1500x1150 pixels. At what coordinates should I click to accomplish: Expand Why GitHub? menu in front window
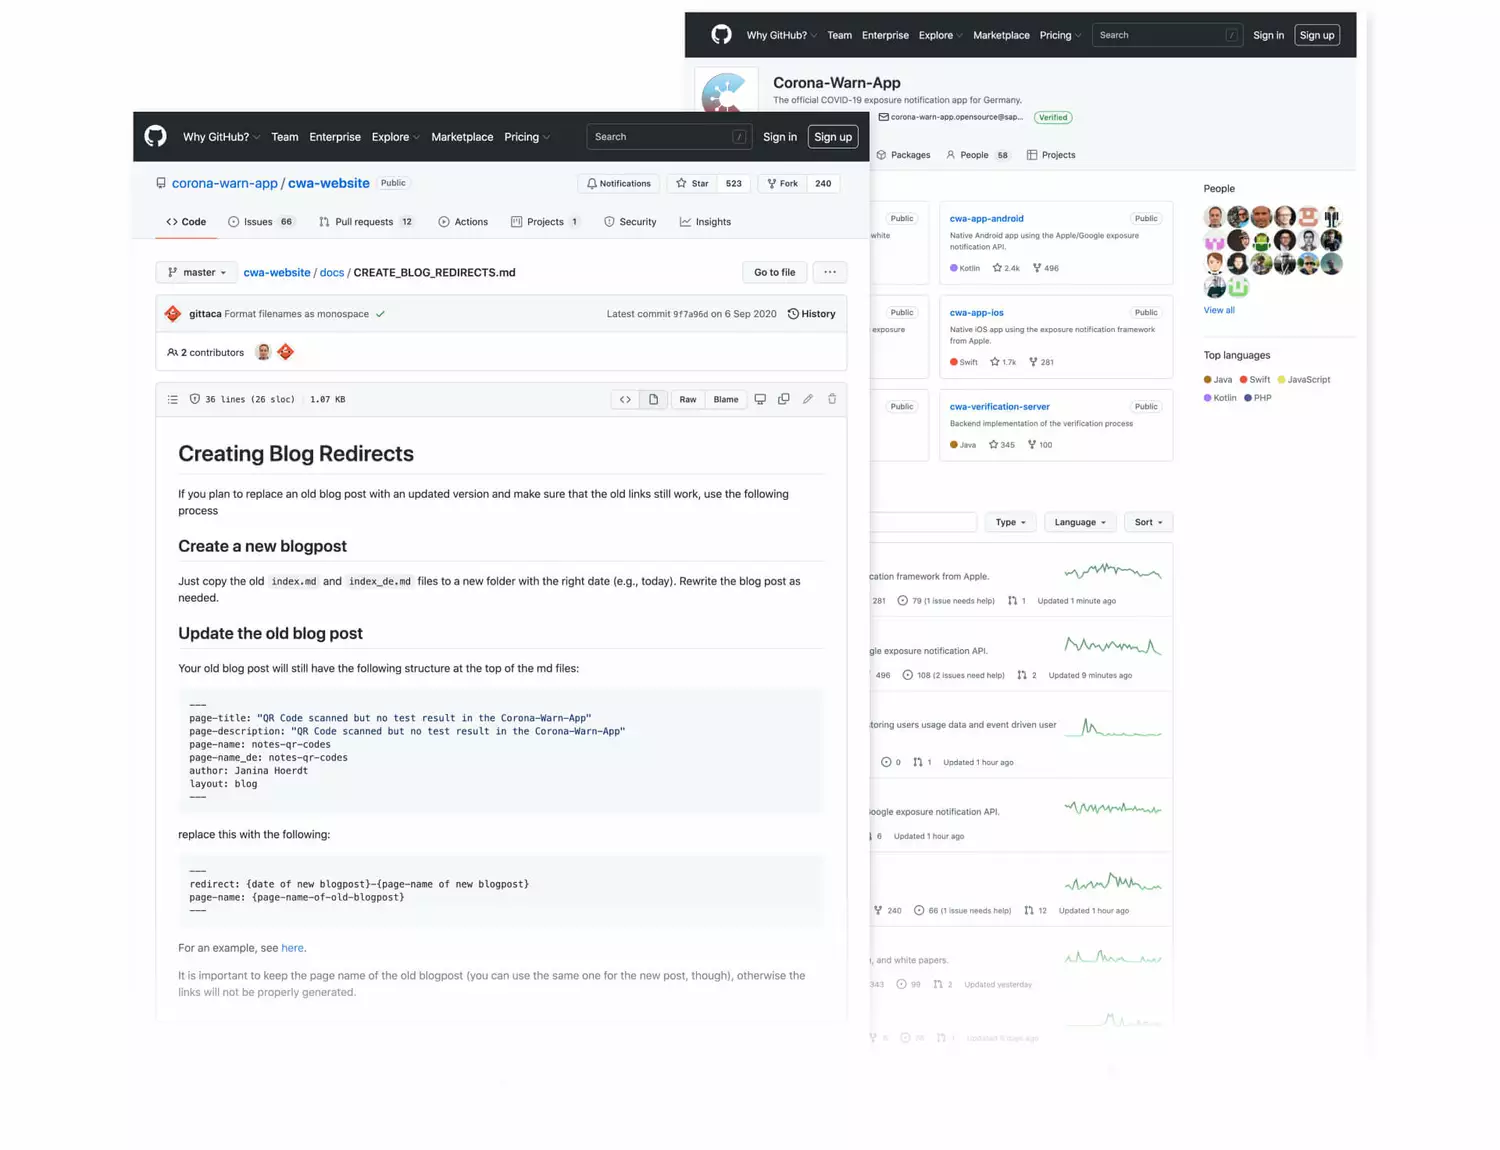221,137
